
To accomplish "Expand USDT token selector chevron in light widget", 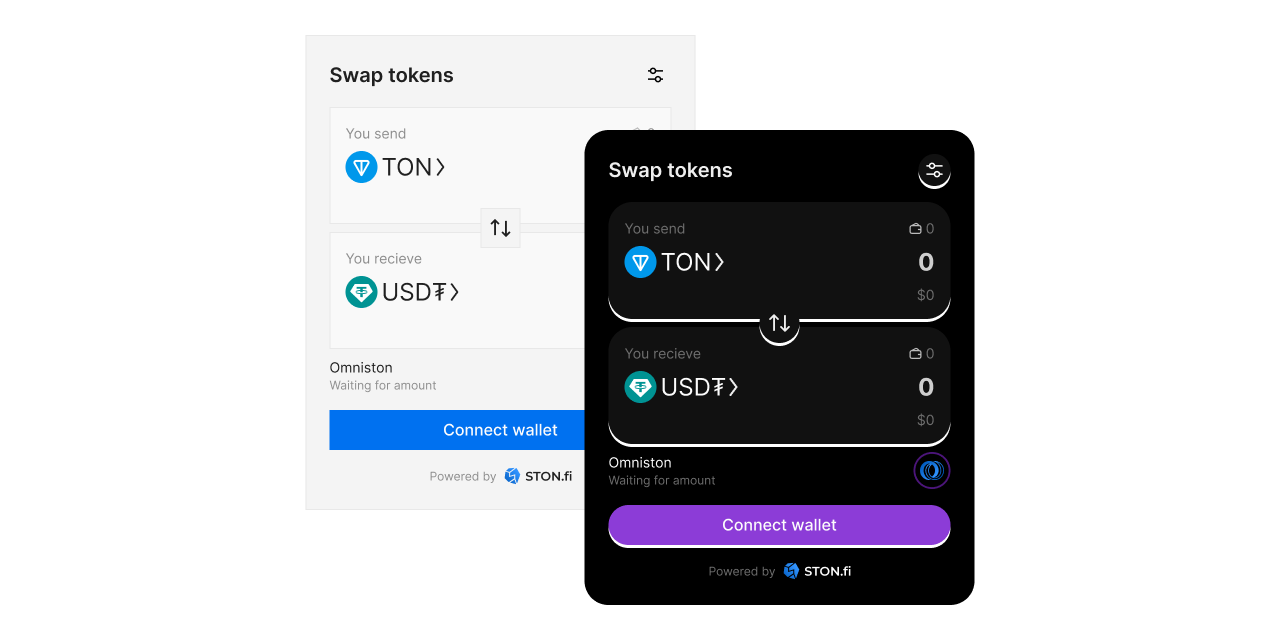I will (x=454, y=292).
